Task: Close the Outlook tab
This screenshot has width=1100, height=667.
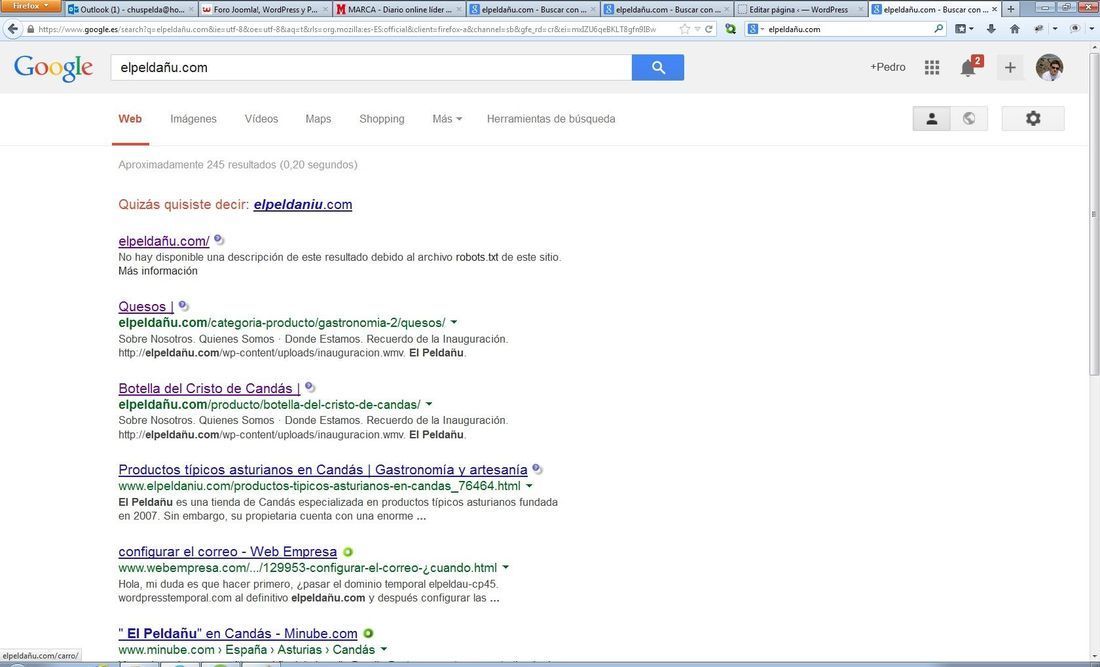Action: (x=192, y=10)
